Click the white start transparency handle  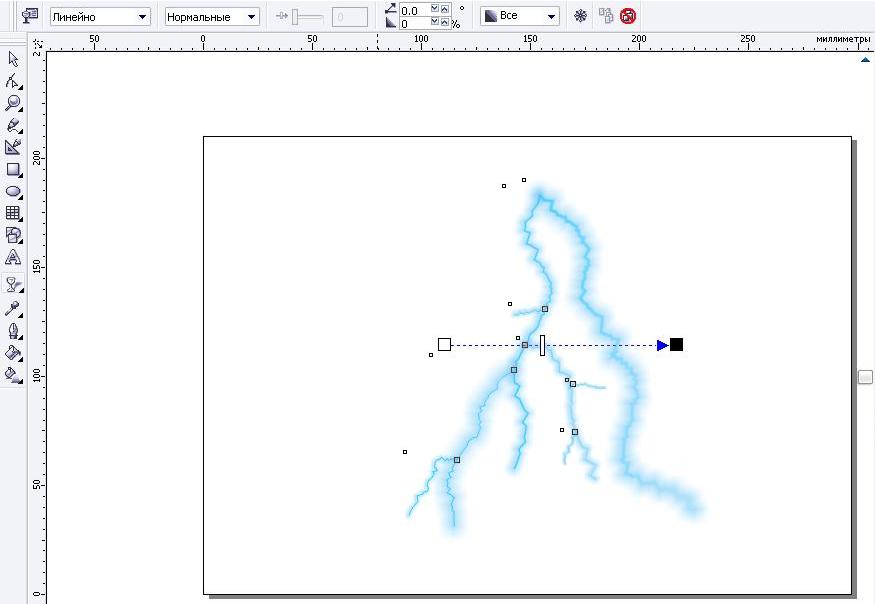444,344
